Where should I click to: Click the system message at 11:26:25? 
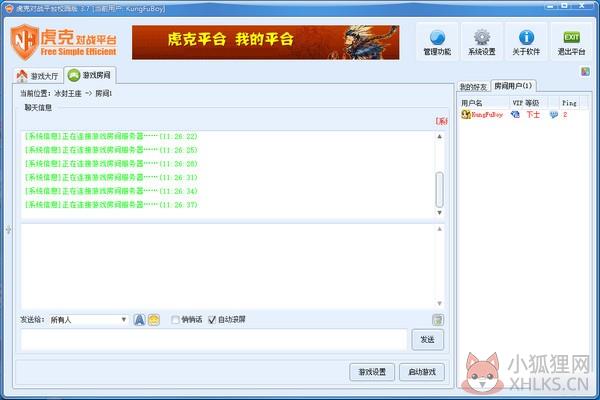(x=111, y=150)
